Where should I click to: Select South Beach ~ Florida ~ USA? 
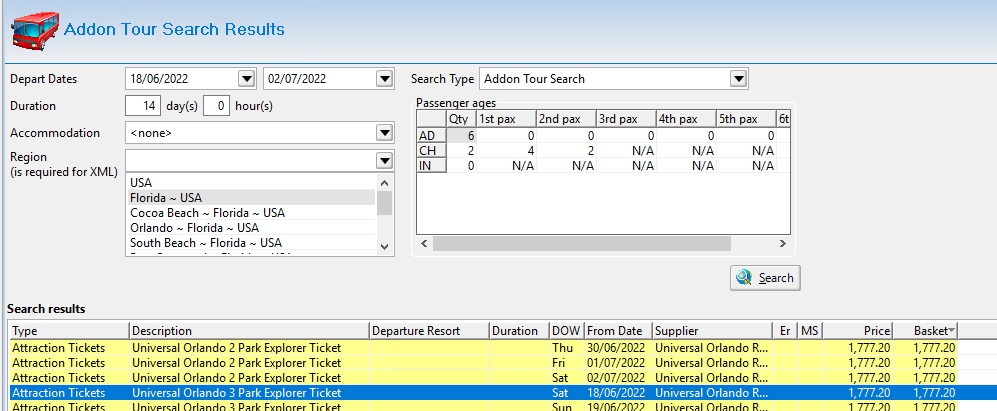[205, 243]
